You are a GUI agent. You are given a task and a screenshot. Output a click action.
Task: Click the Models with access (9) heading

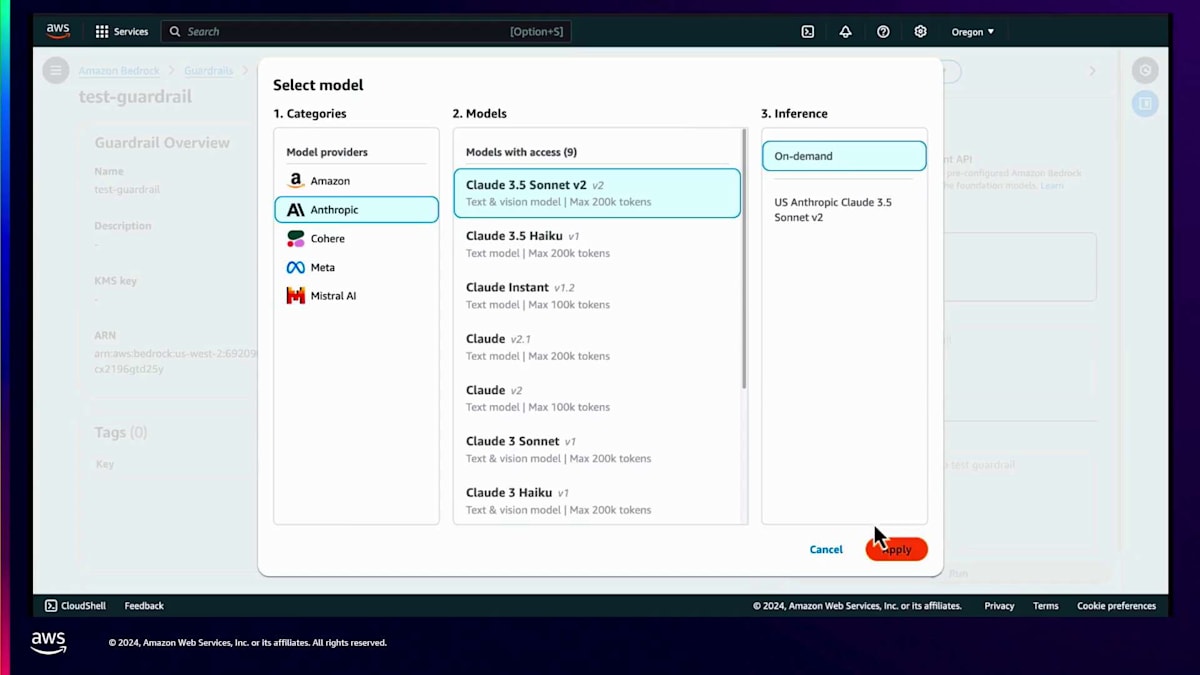click(521, 152)
